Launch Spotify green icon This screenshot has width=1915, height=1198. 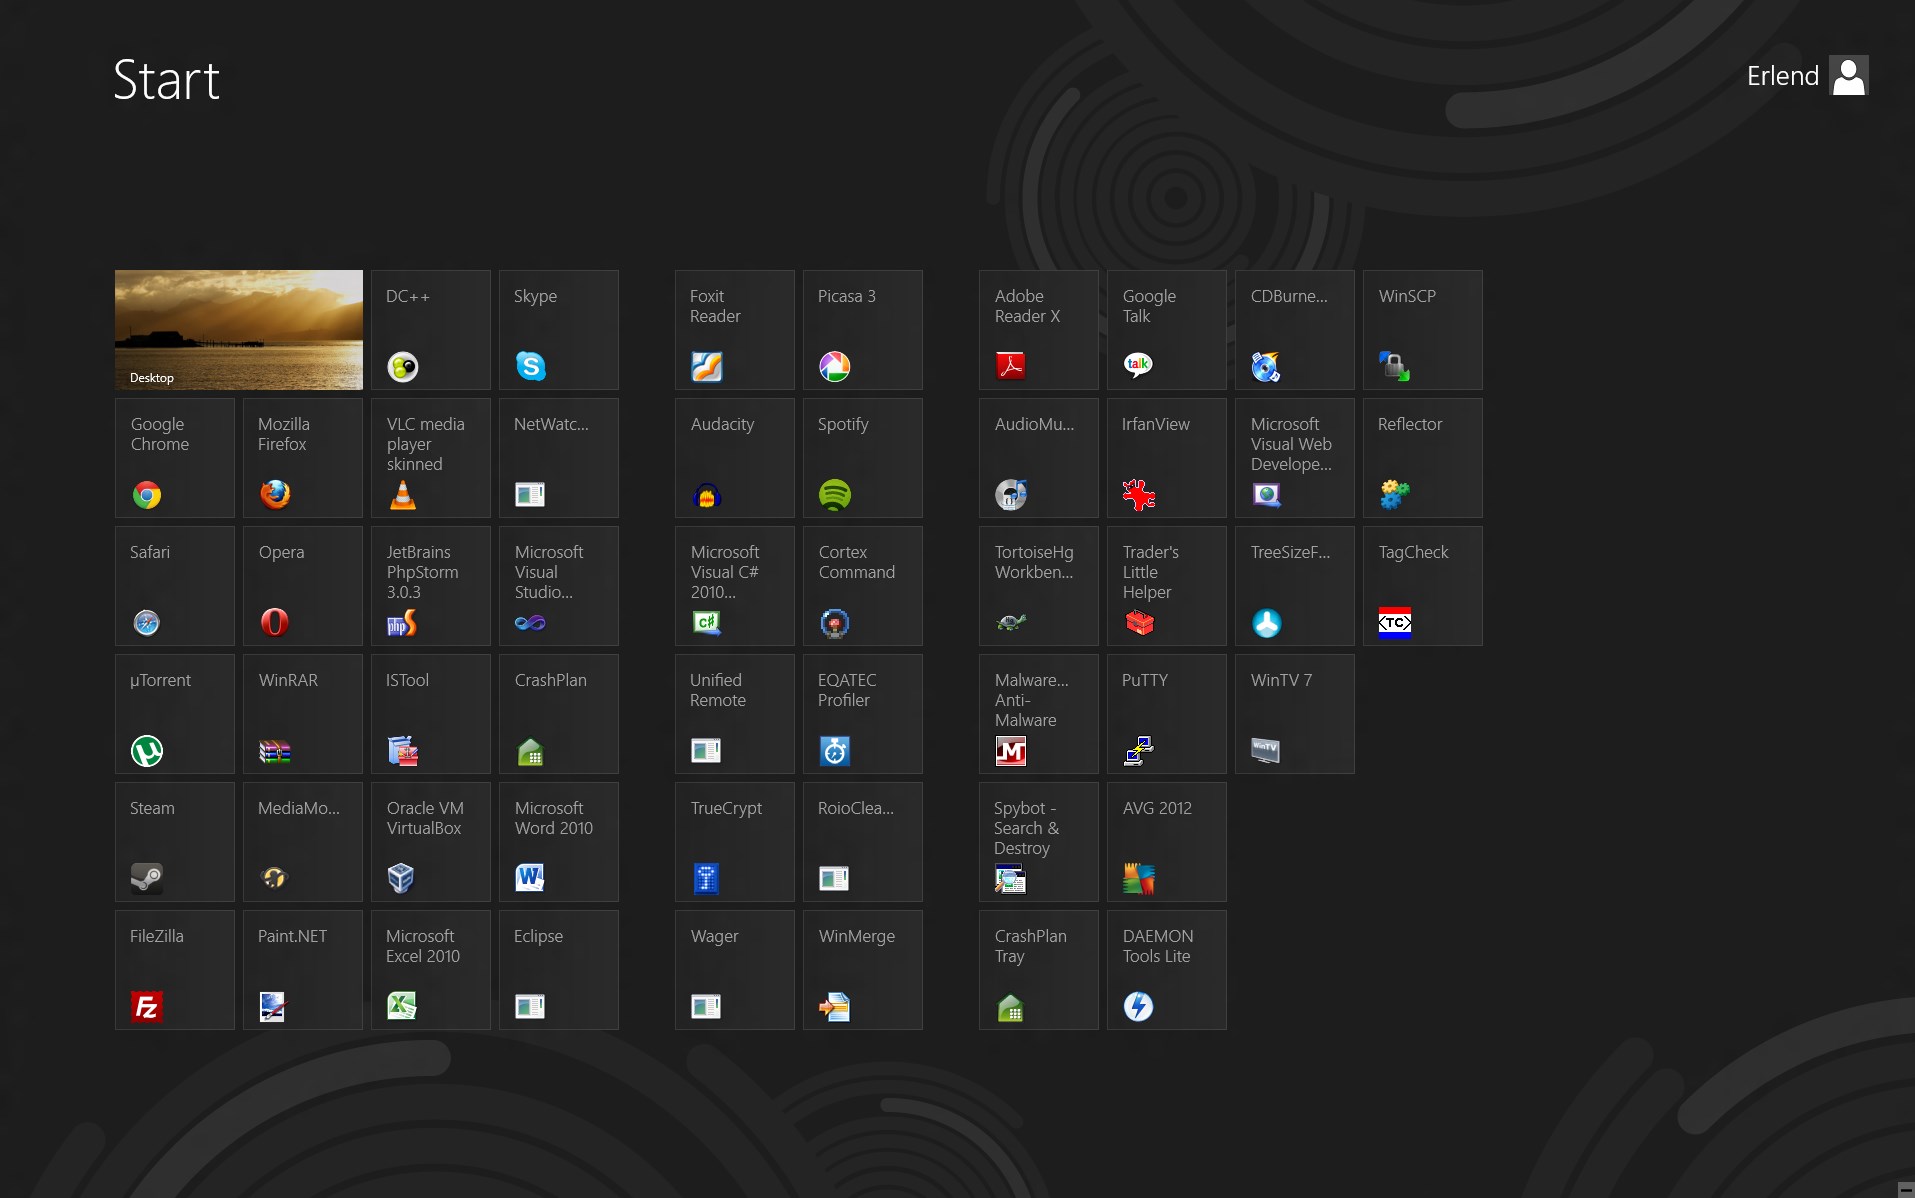click(x=835, y=495)
